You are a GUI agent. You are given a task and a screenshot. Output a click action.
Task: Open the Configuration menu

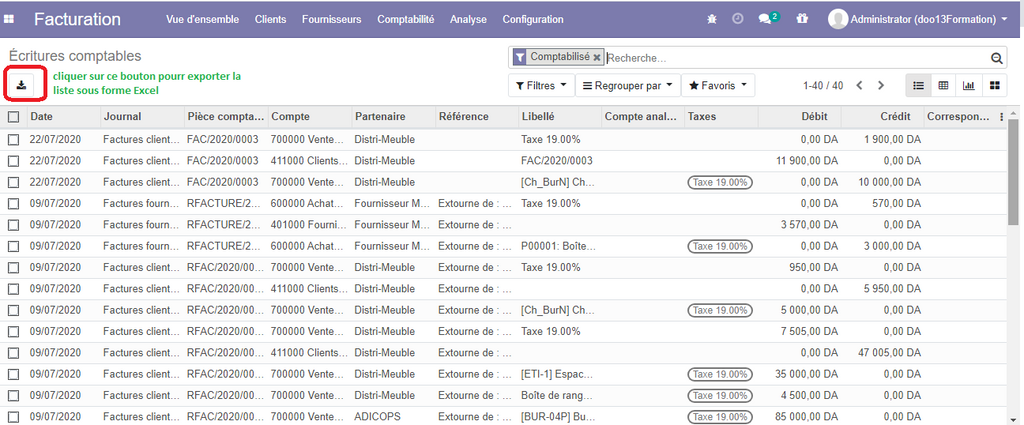[x=533, y=19]
